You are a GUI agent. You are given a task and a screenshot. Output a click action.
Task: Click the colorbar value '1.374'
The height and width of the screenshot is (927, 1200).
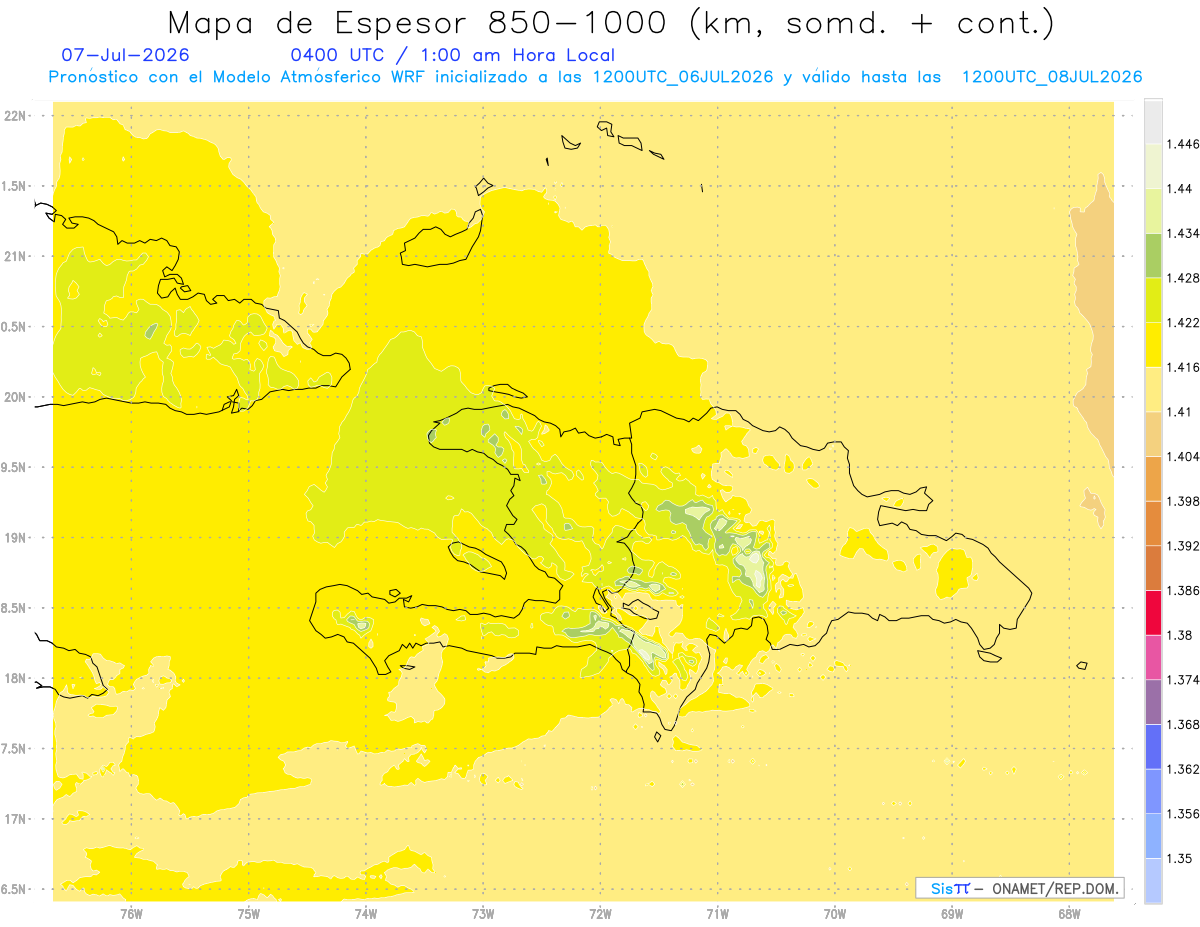(x=1183, y=680)
